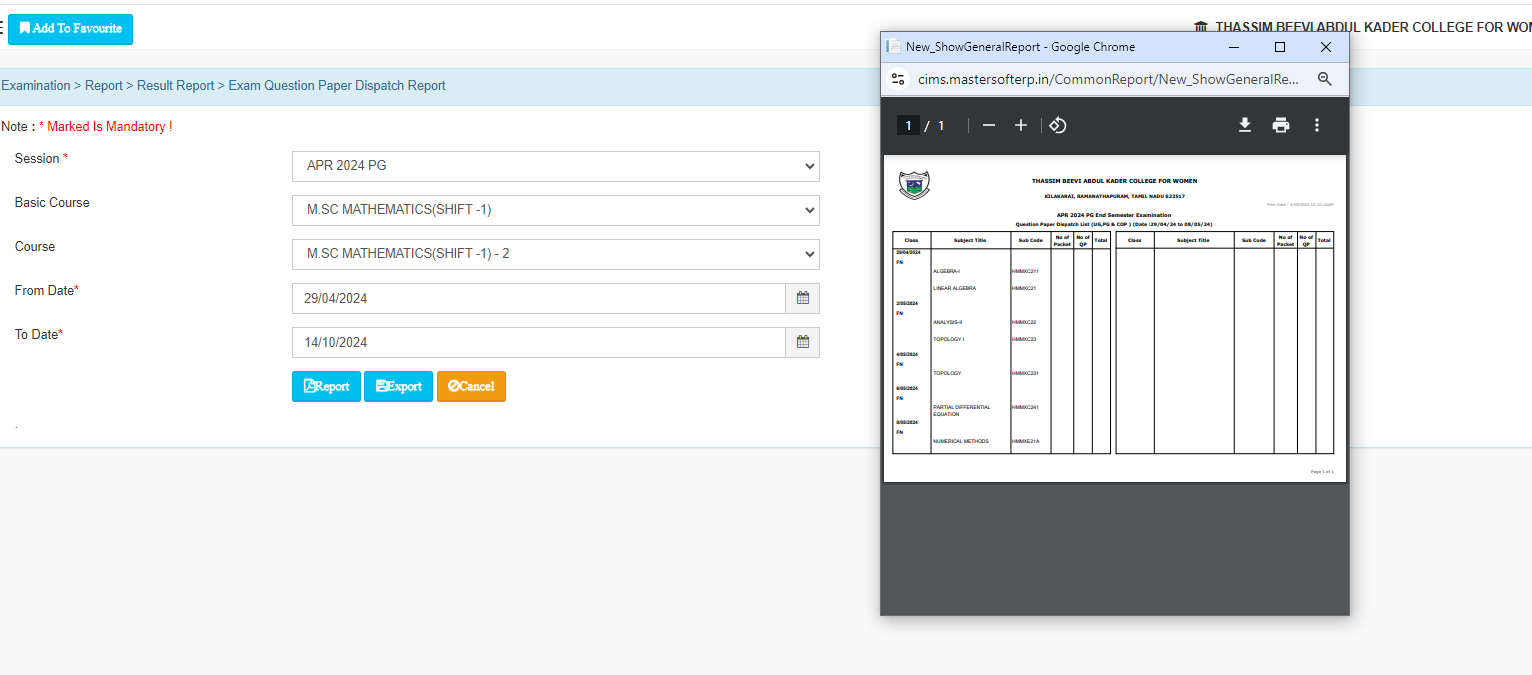View site information in address bar

(x=898, y=79)
